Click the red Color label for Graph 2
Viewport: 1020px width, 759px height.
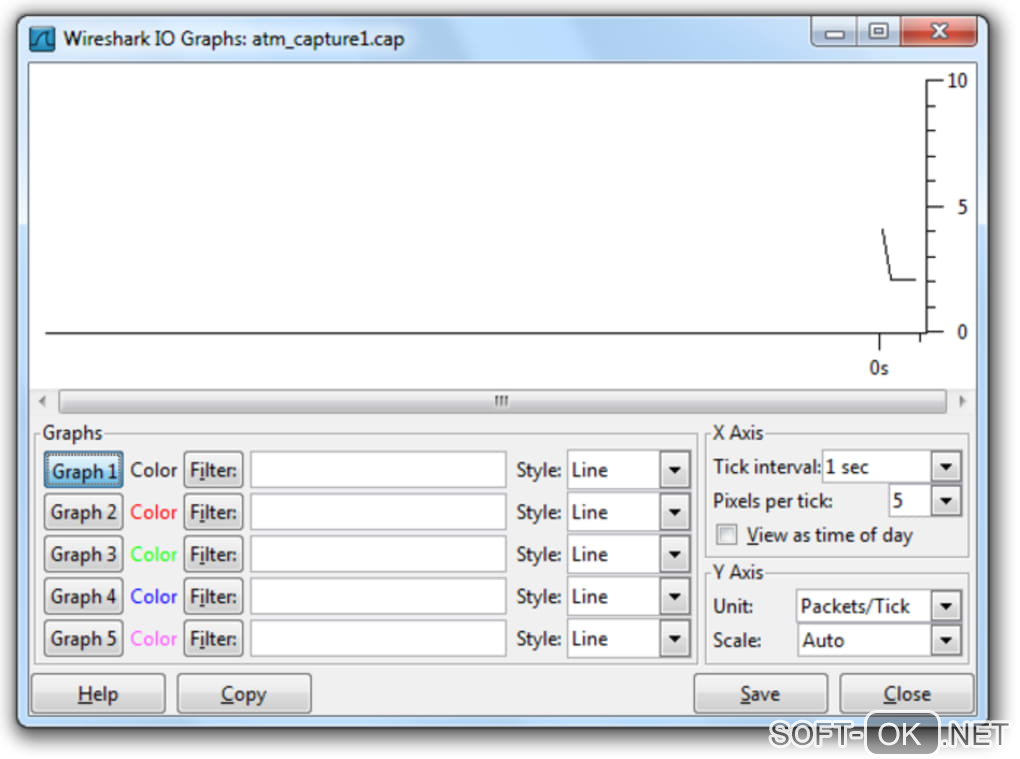click(154, 513)
